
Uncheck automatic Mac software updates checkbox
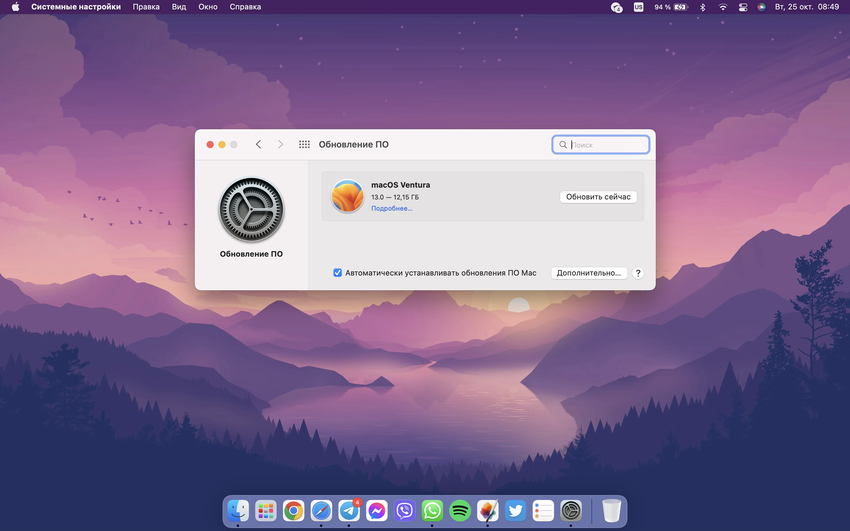point(337,273)
